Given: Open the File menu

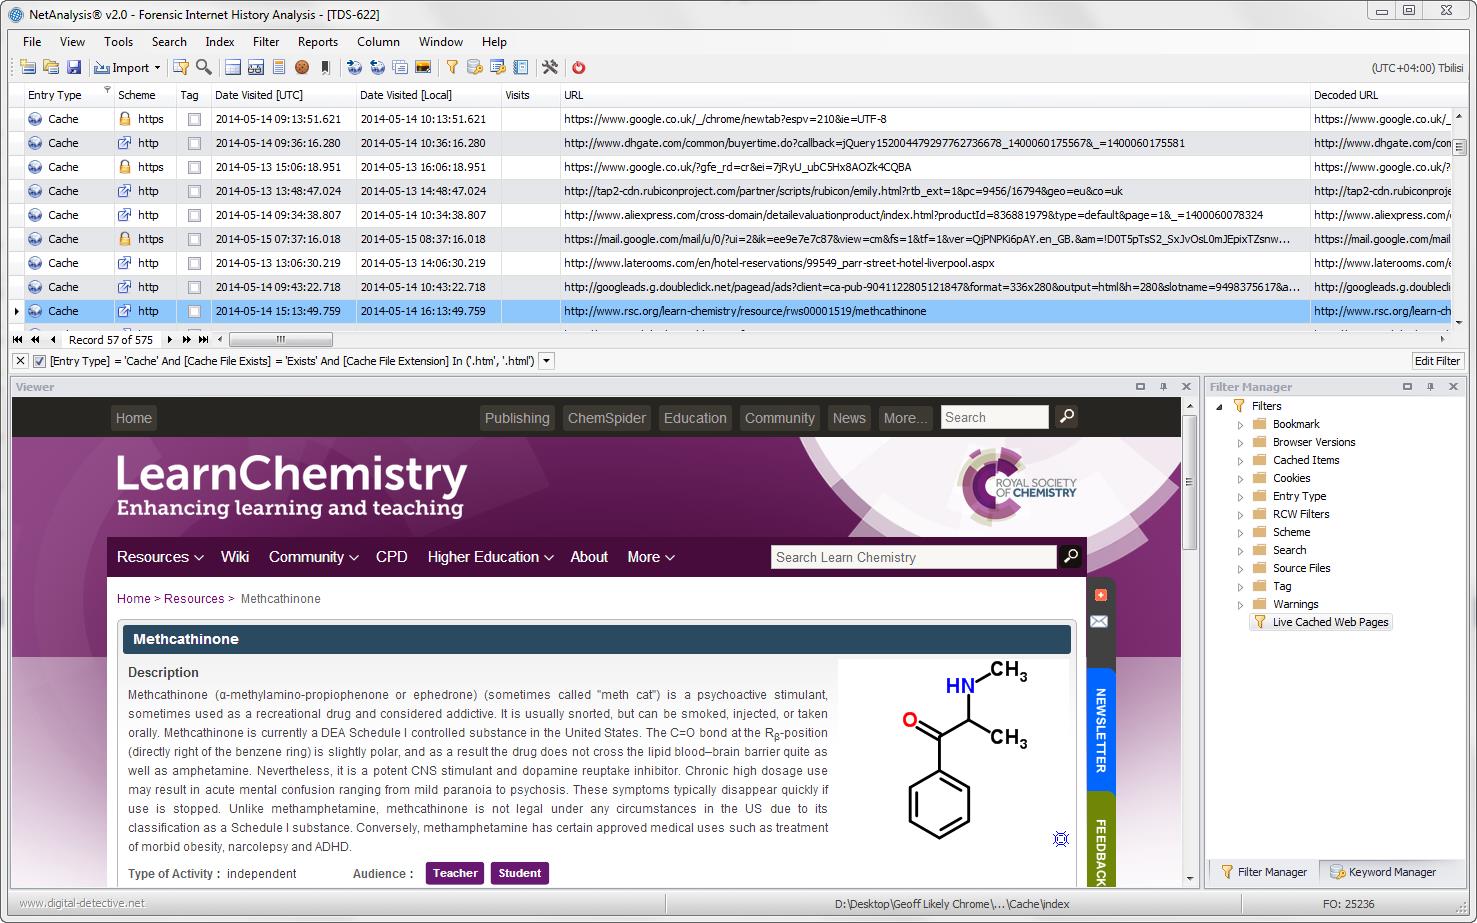Looking at the screenshot, I should [32, 42].
